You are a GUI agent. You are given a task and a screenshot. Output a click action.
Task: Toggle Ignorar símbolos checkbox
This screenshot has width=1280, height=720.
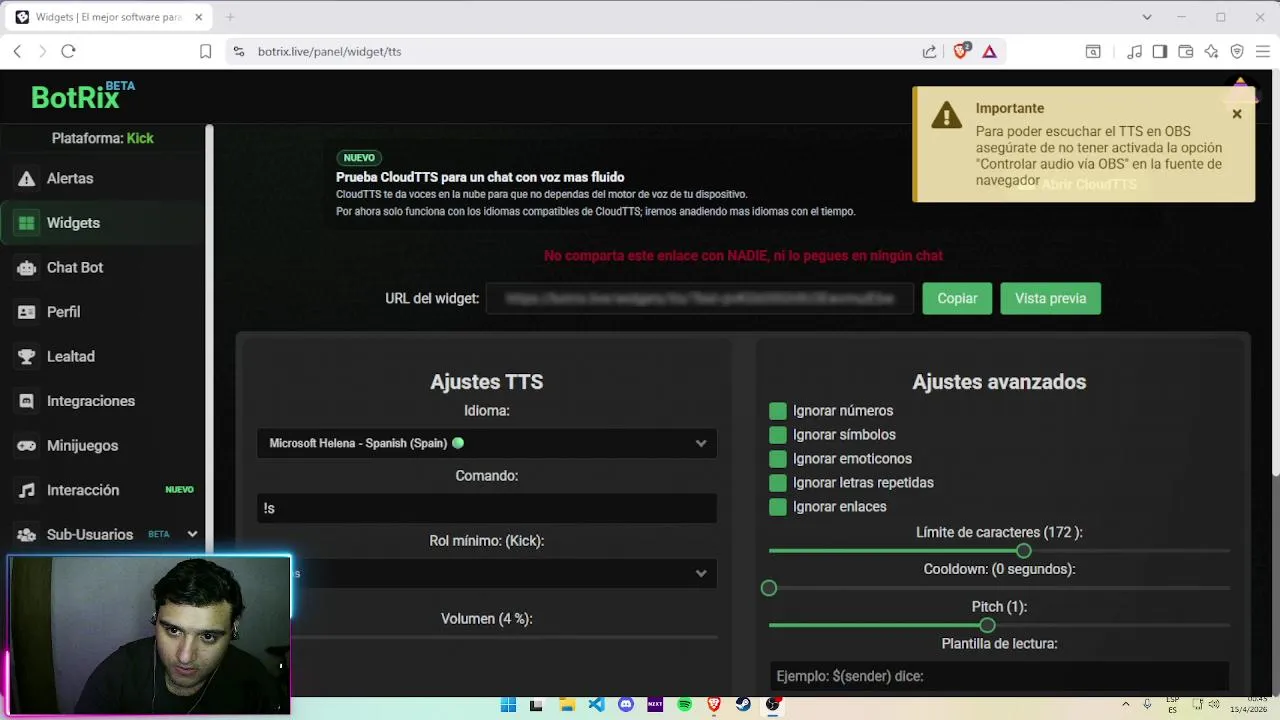point(778,435)
